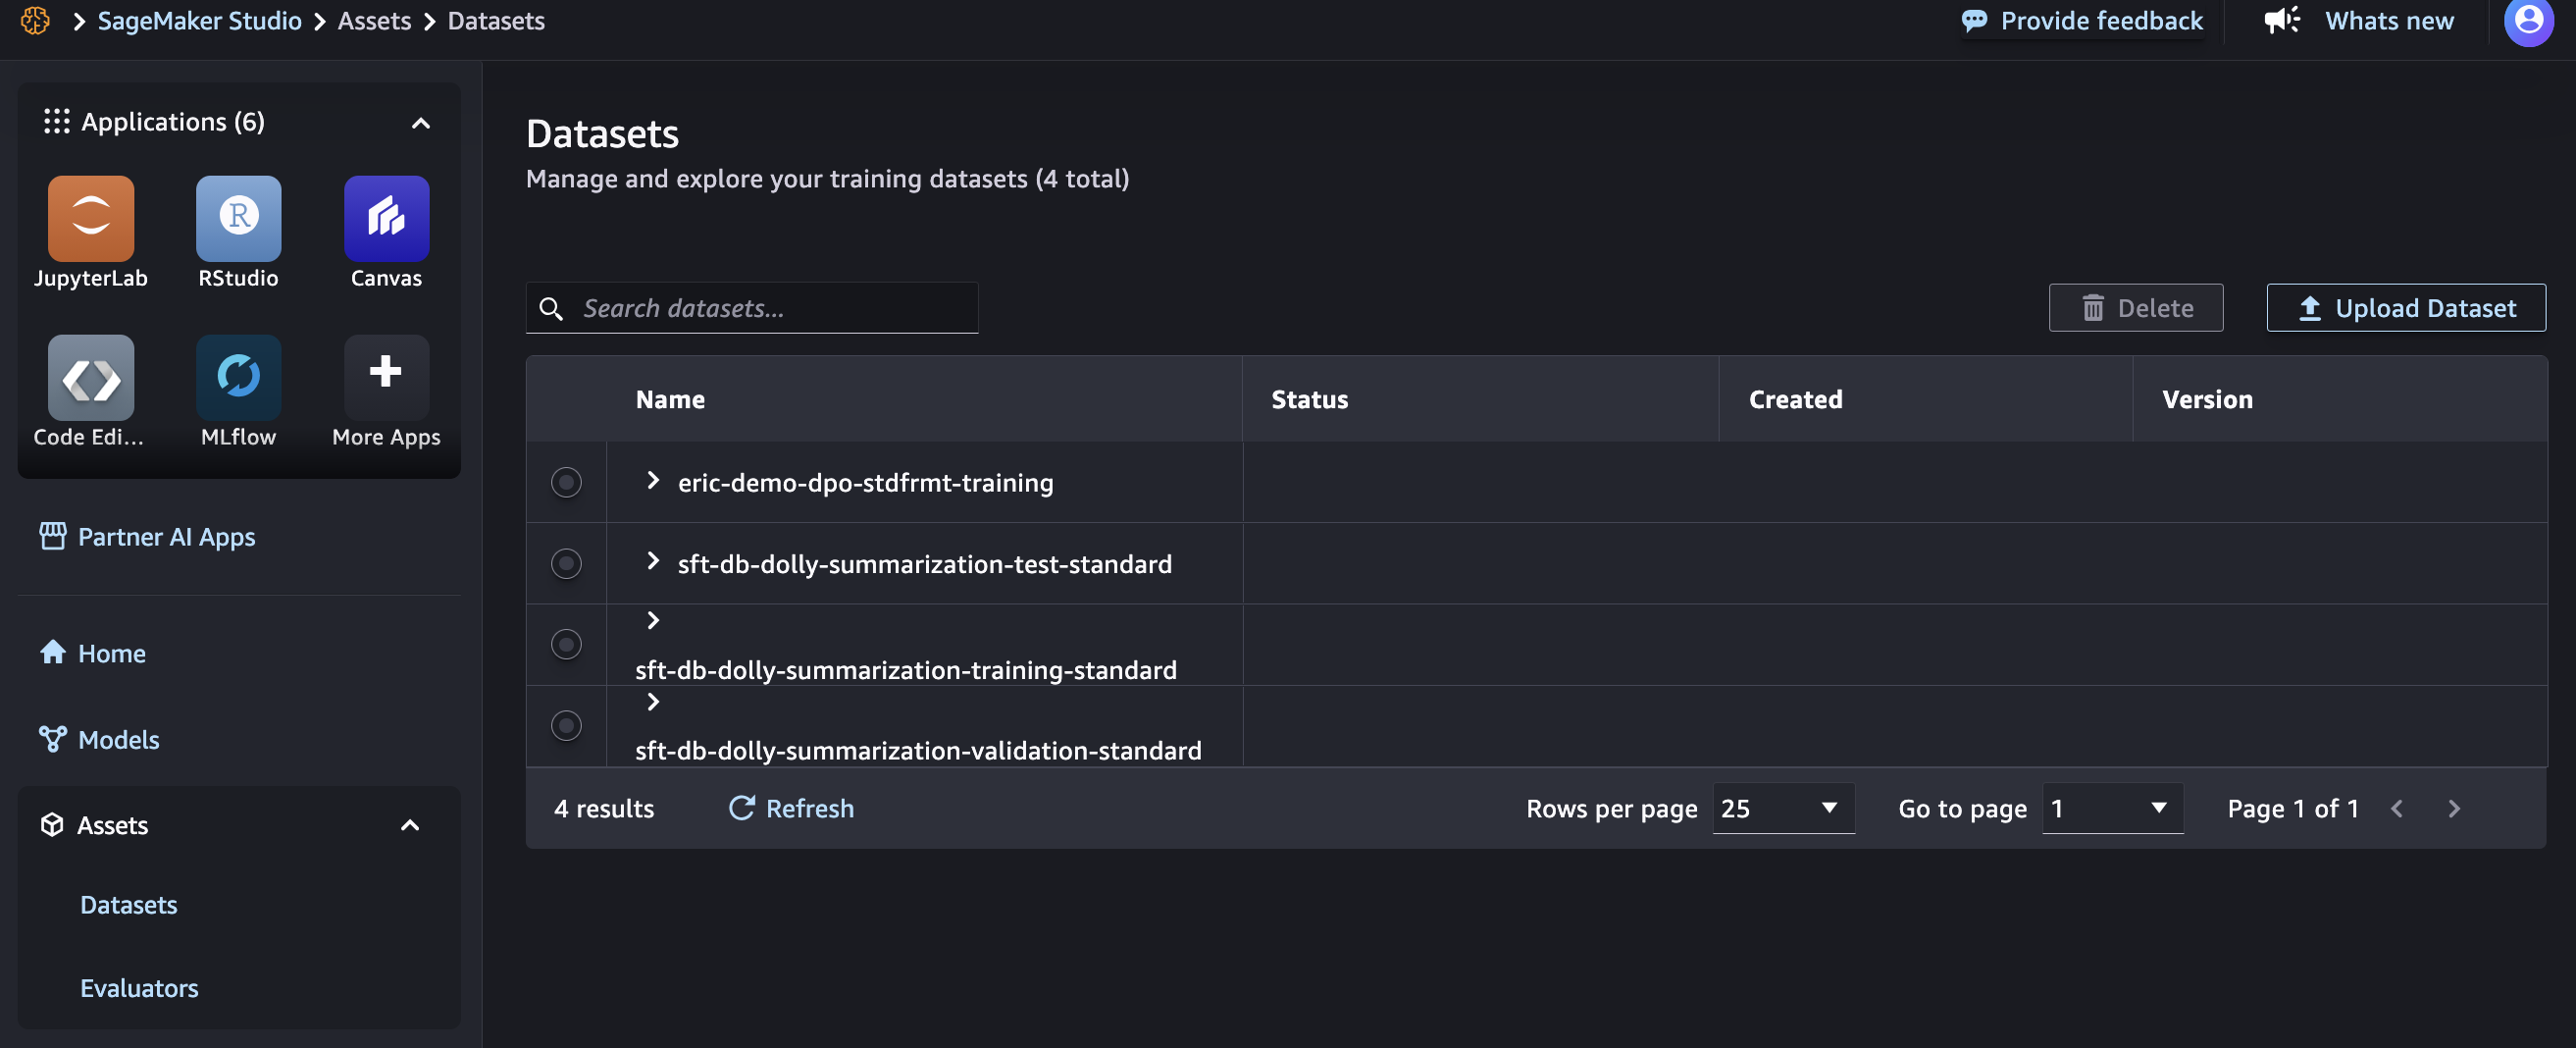2576x1048 pixels.
Task: Expand the summarization-validation-standard dataset row
Action: pyautogui.click(x=653, y=702)
